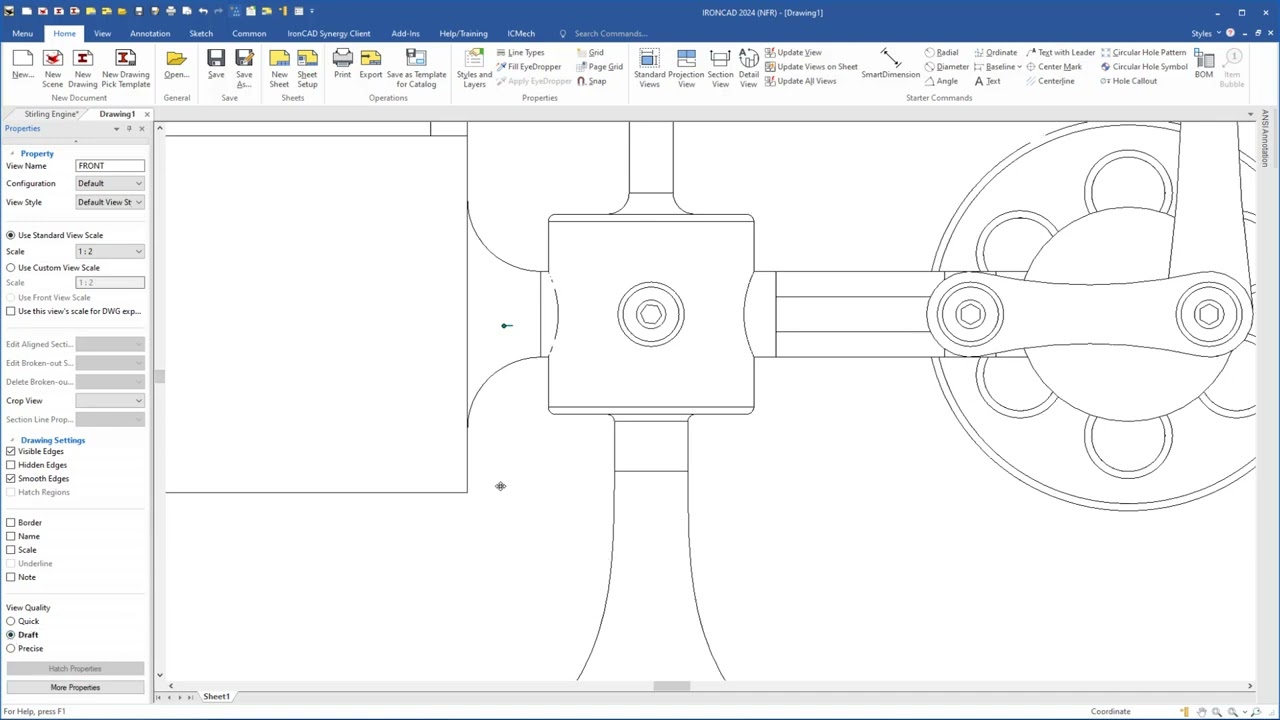The height and width of the screenshot is (720, 1280).
Task: Toggle Hidden Edges checkbox
Action: coord(11,465)
